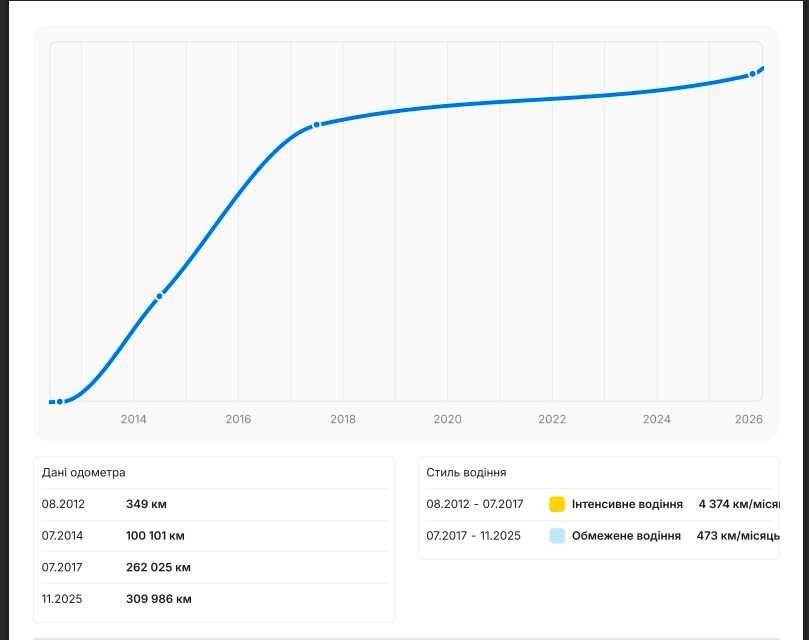The height and width of the screenshot is (640, 809).
Task: Click the 08.2012 data point on chart
Action: 60,402
